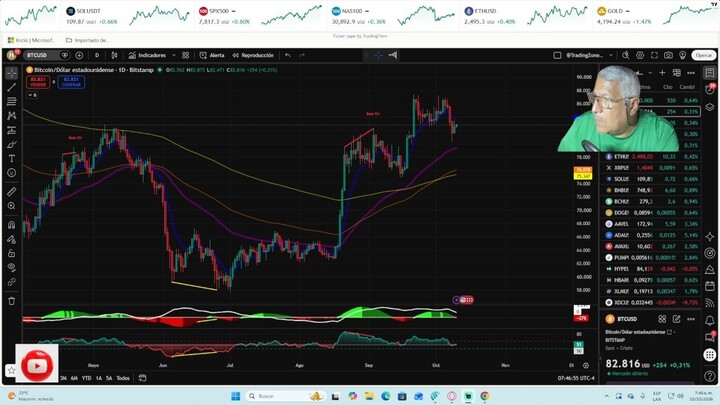The height and width of the screenshot is (405, 720).
Task: Toggle hide all drawings eye icon
Action: (x=11, y=267)
